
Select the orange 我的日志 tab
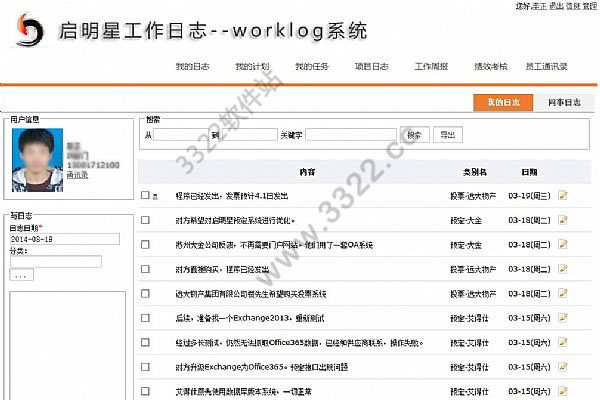[x=503, y=102]
